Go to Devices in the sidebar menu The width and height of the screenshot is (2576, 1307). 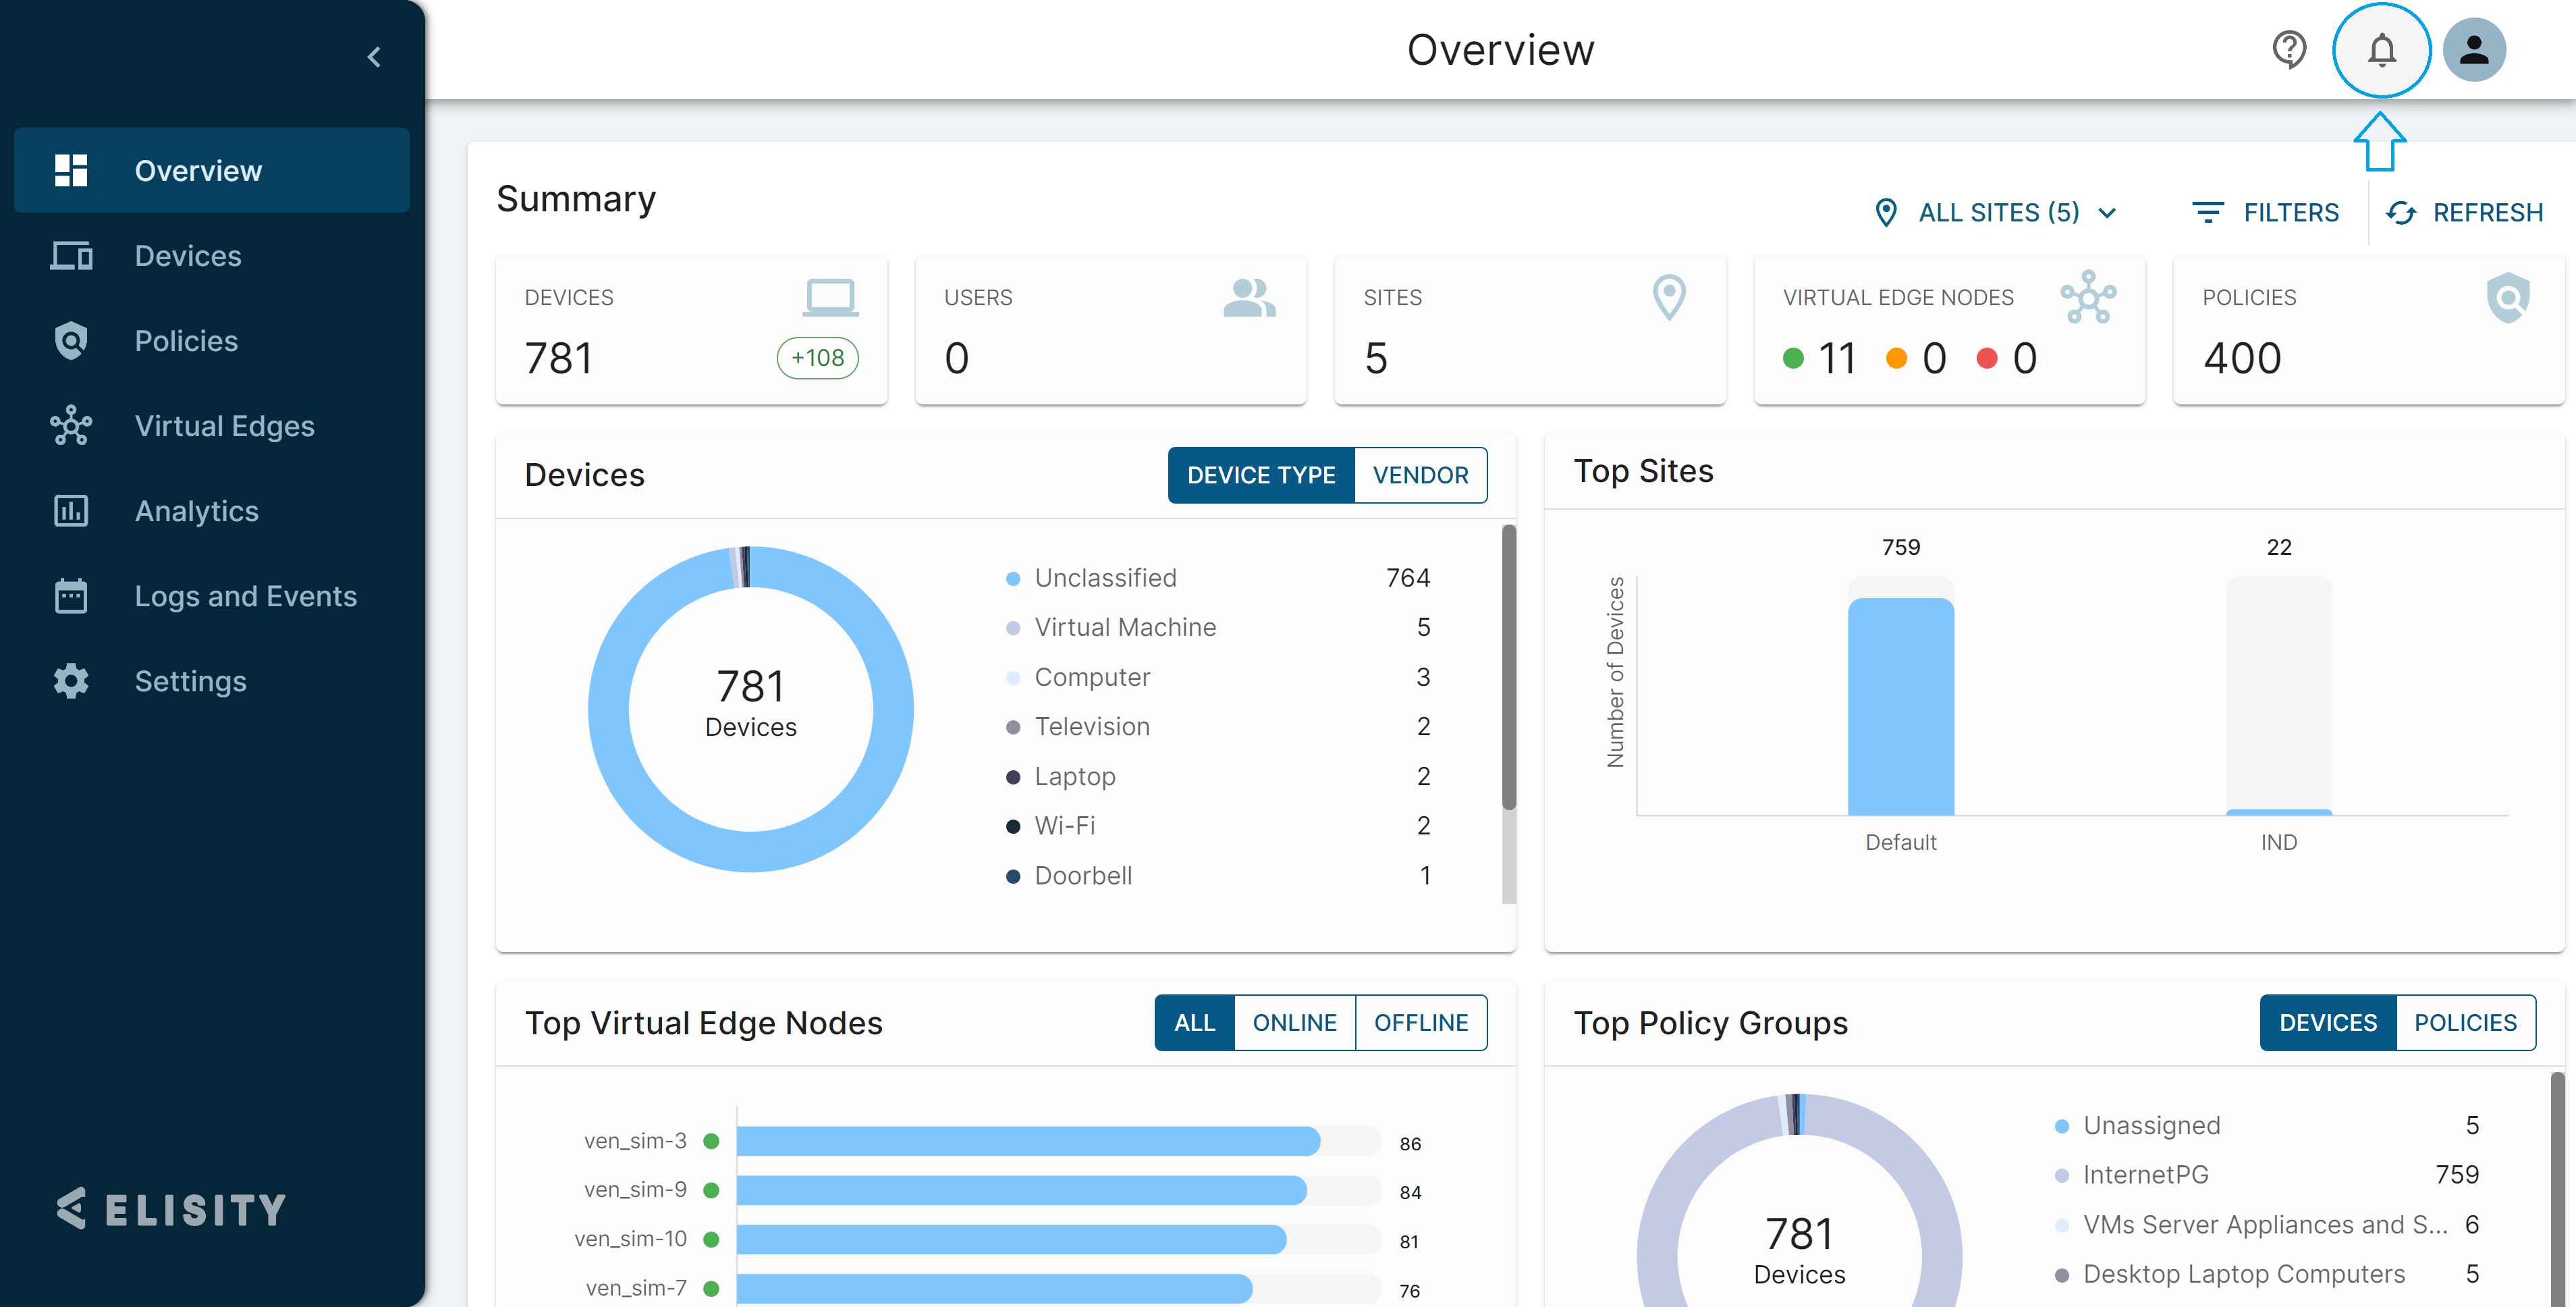click(188, 256)
